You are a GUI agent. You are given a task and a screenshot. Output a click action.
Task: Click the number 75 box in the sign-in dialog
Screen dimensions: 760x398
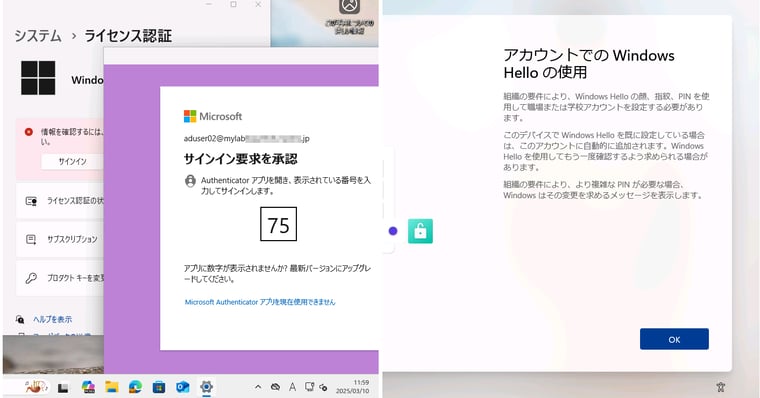(278, 224)
